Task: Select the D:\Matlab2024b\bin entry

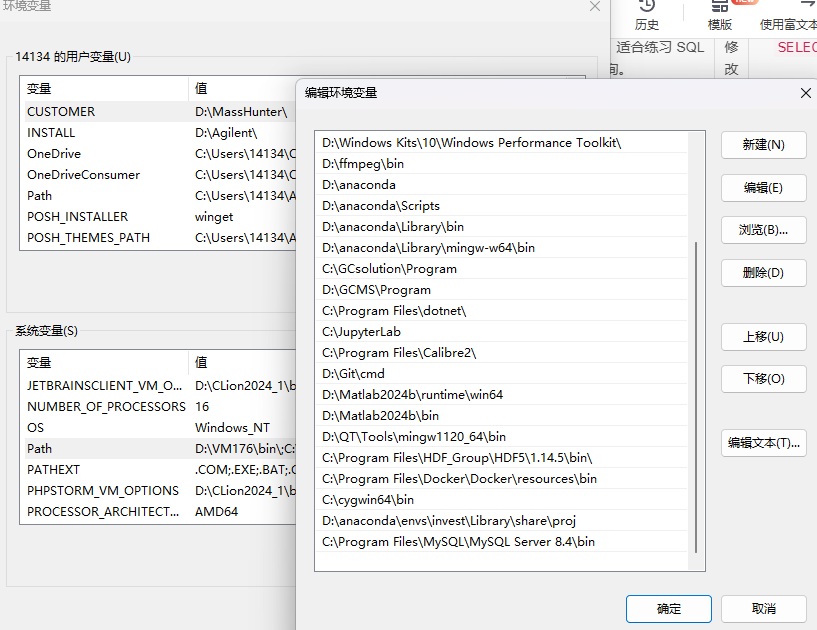Action: (x=502, y=416)
